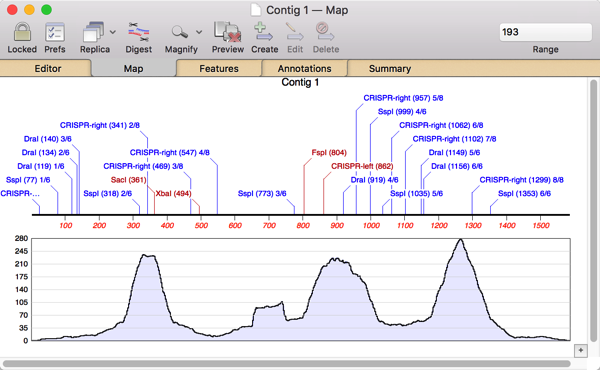This screenshot has height=370, width=600.
Task: Select the Magnify glass icon
Action: [179, 32]
